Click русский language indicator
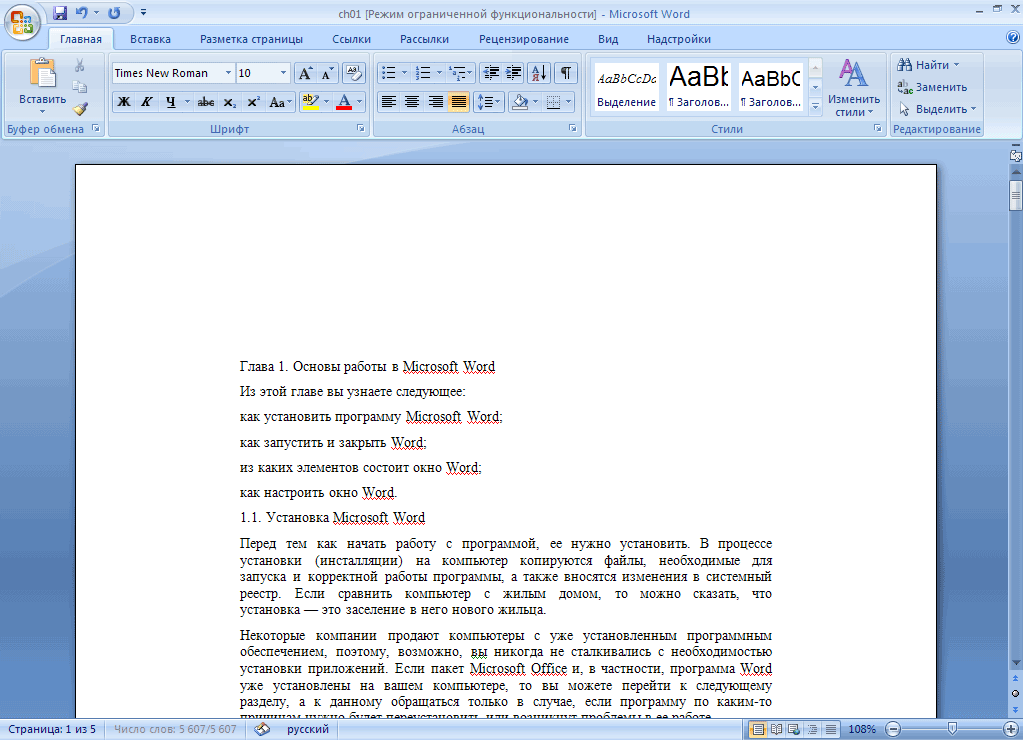This screenshot has height=740, width=1023. pyautogui.click(x=307, y=729)
